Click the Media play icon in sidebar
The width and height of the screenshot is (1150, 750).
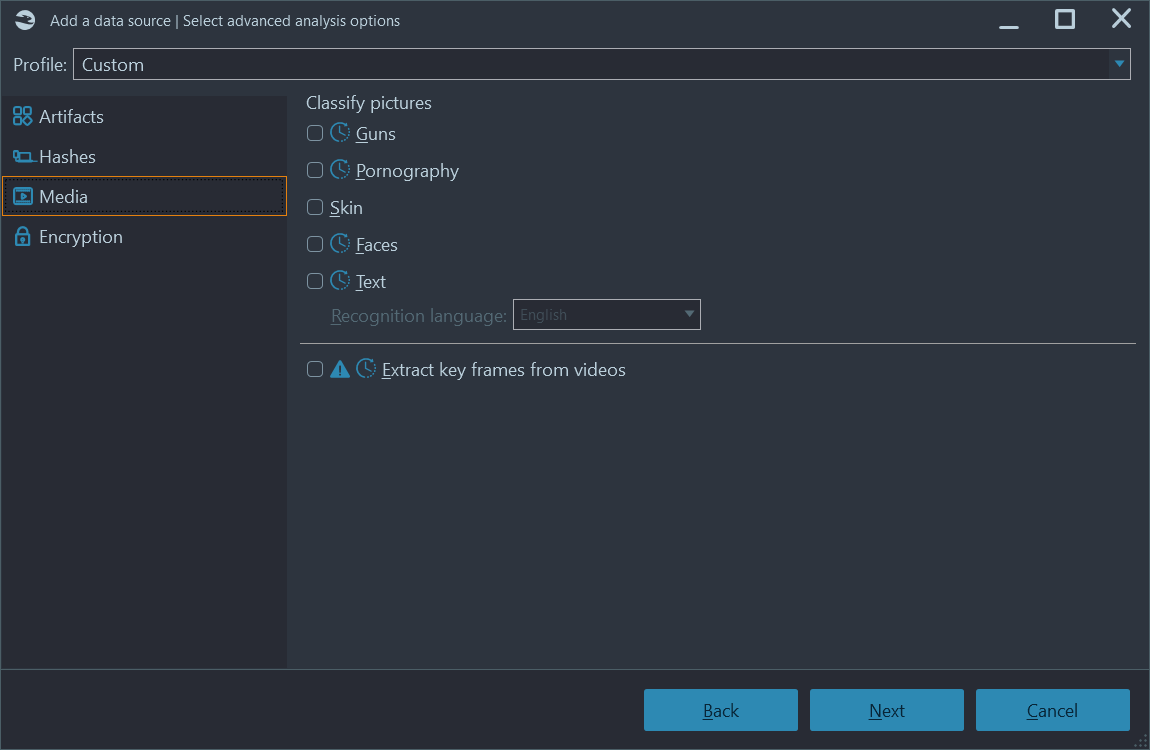23,196
